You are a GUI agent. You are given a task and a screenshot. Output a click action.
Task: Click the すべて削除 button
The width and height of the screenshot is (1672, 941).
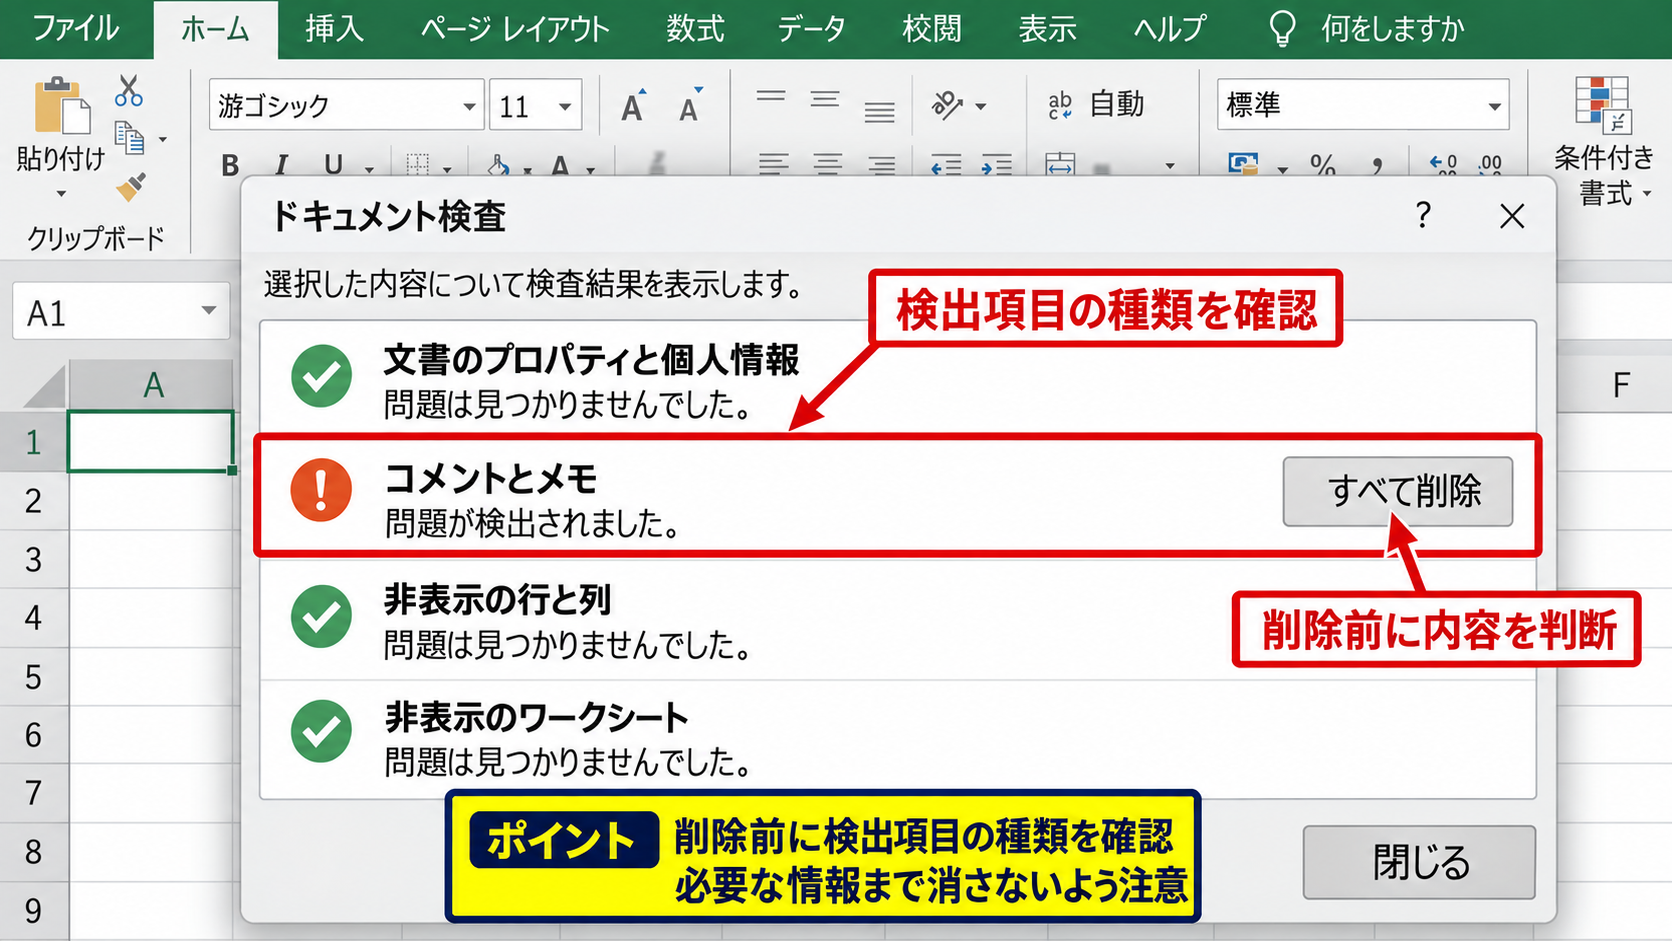(1398, 491)
